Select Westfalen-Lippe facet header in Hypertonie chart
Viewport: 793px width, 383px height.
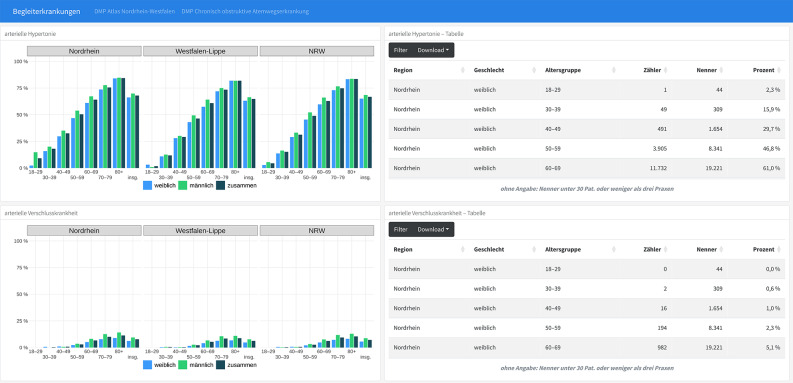click(x=200, y=51)
